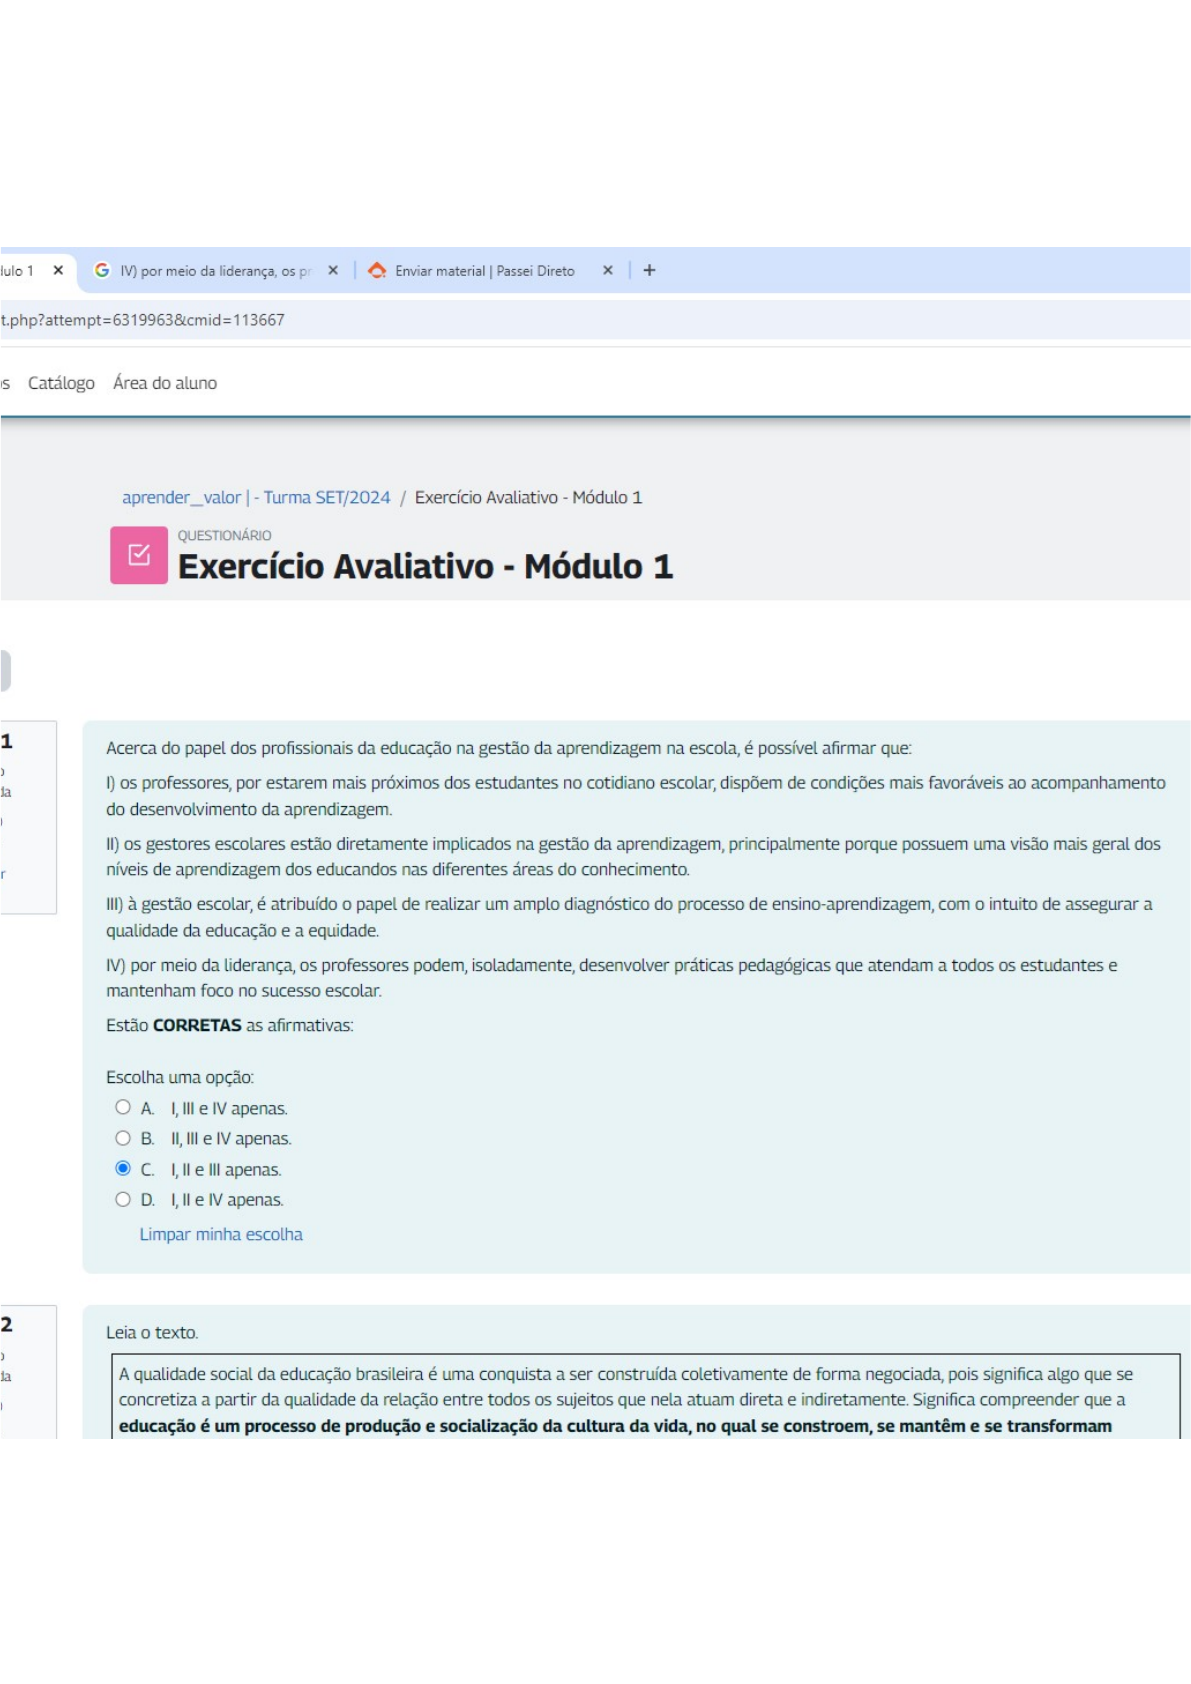The height and width of the screenshot is (1684, 1191).
Task: Select option C: I, II e III apenas
Action: coord(123,1168)
